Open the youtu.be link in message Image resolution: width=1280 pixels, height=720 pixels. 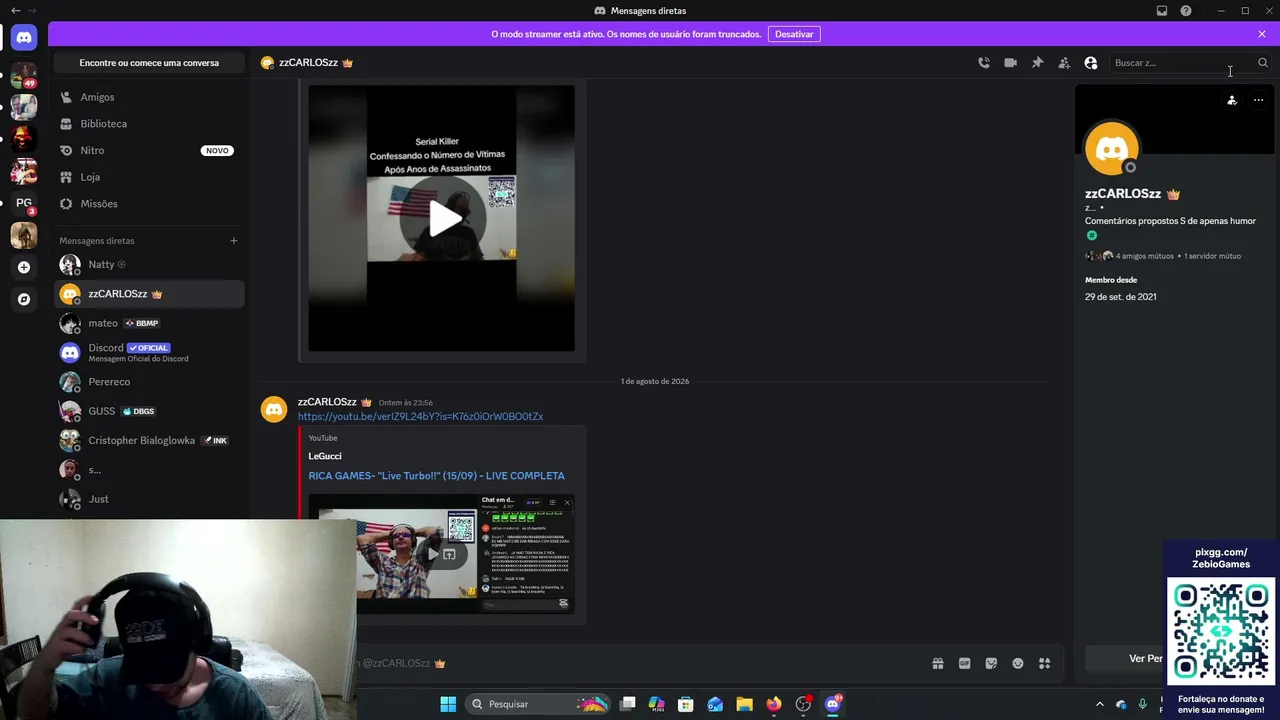pyautogui.click(x=420, y=416)
